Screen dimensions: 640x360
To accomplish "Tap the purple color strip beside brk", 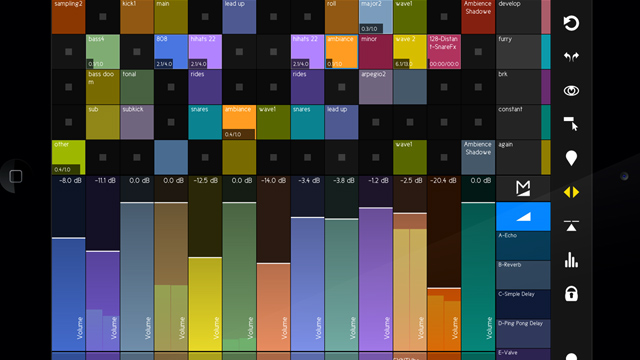I will pyautogui.click(x=546, y=87).
